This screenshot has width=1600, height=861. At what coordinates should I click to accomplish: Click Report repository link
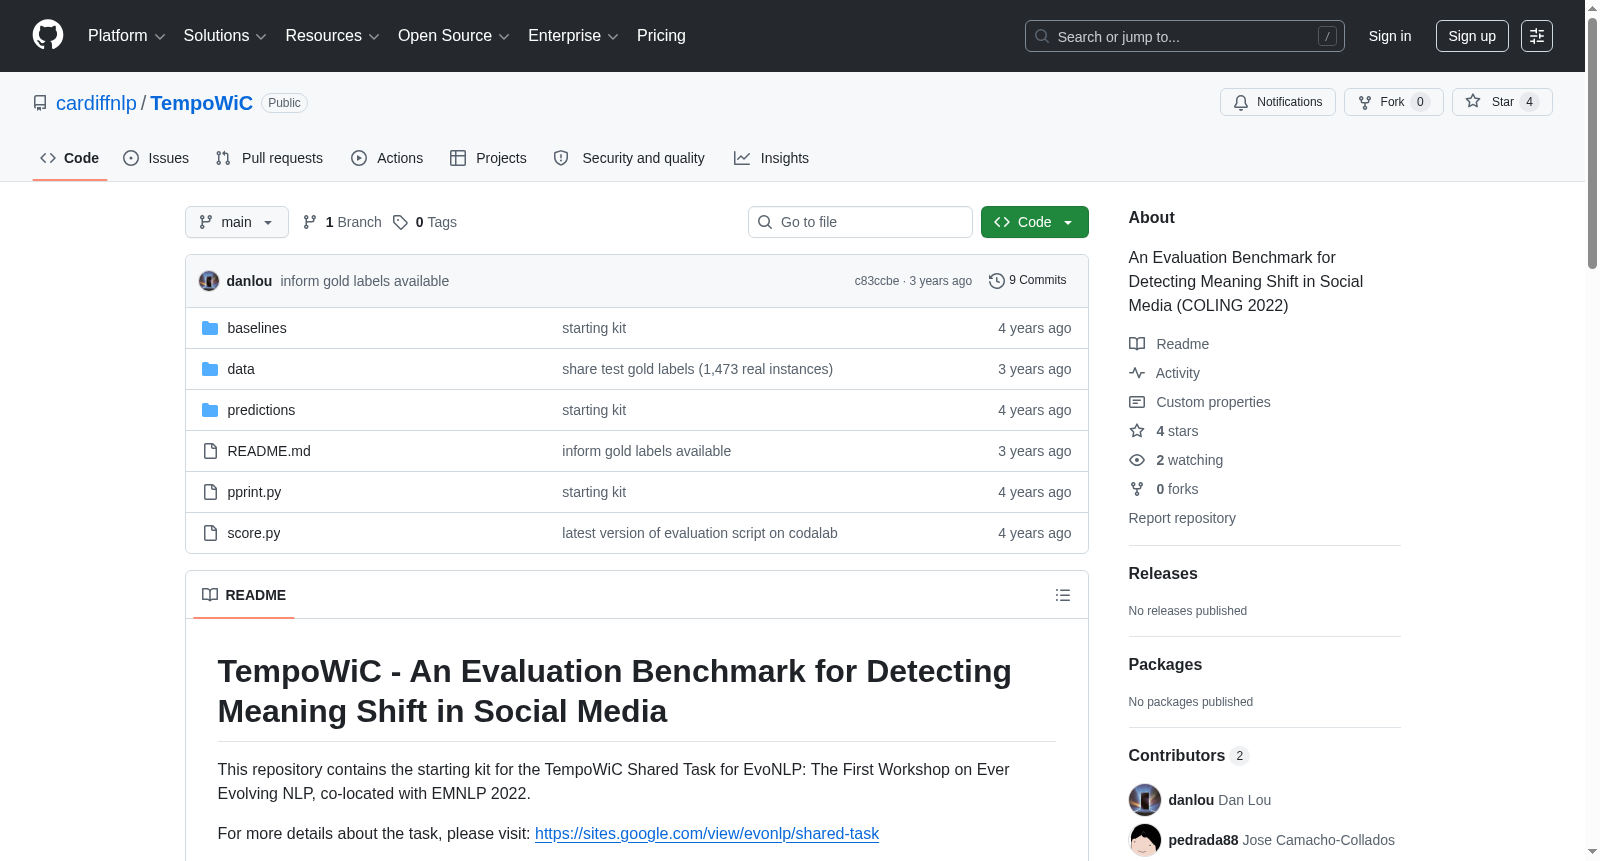coord(1182,518)
